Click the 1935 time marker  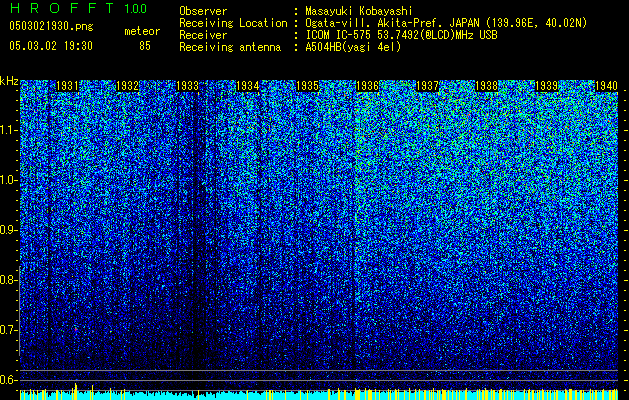pyautogui.click(x=308, y=86)
